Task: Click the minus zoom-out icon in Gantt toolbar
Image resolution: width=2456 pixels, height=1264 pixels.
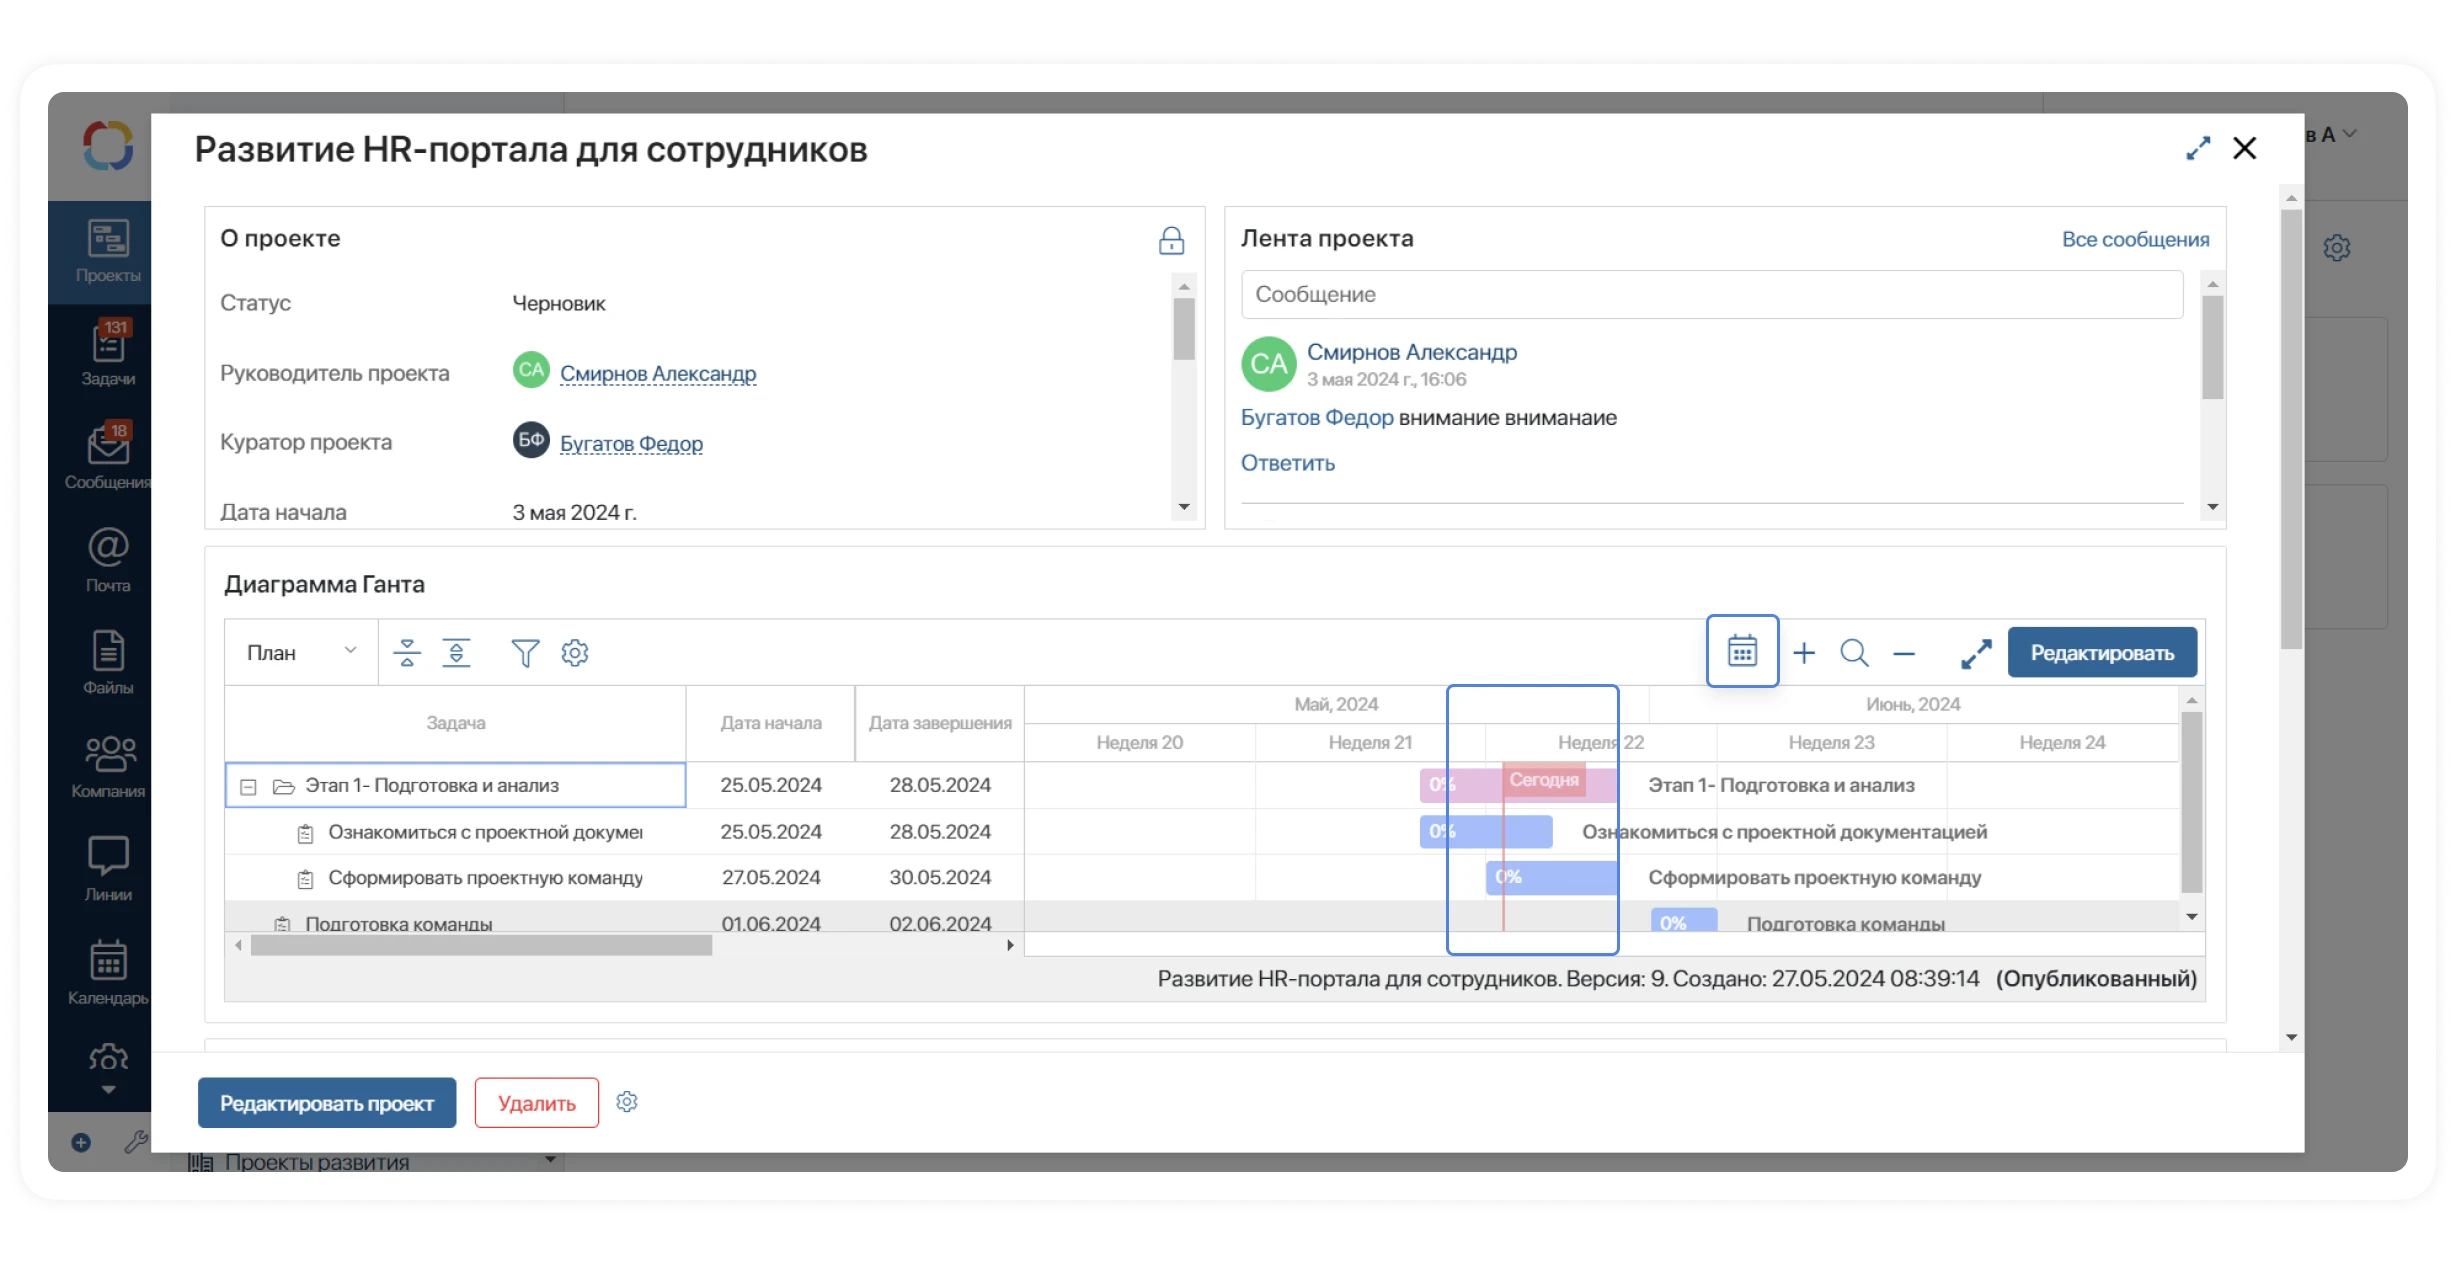Action: [1904, 654]
